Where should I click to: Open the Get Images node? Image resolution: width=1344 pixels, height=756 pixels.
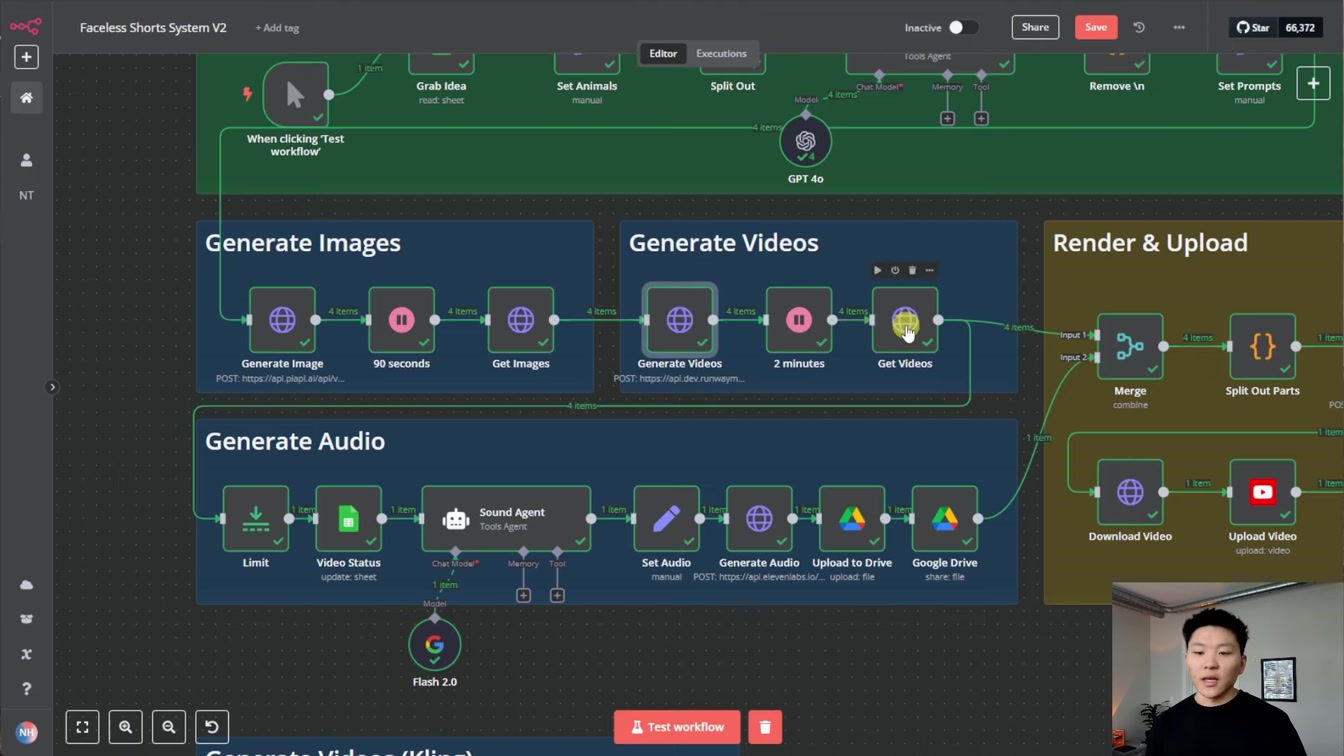point(520,320)
